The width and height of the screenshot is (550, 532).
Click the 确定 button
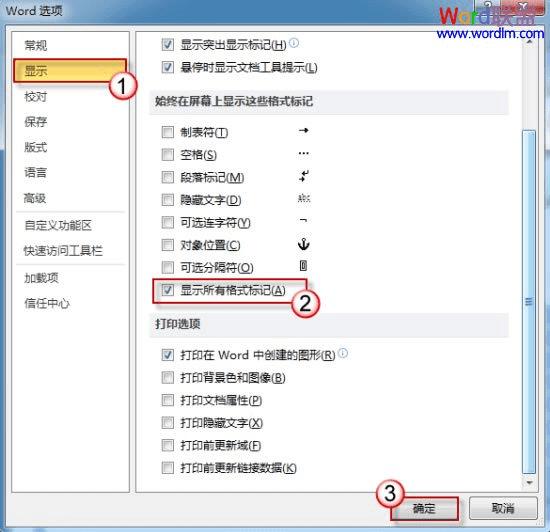pyautogui.click(x=424, y=509)
